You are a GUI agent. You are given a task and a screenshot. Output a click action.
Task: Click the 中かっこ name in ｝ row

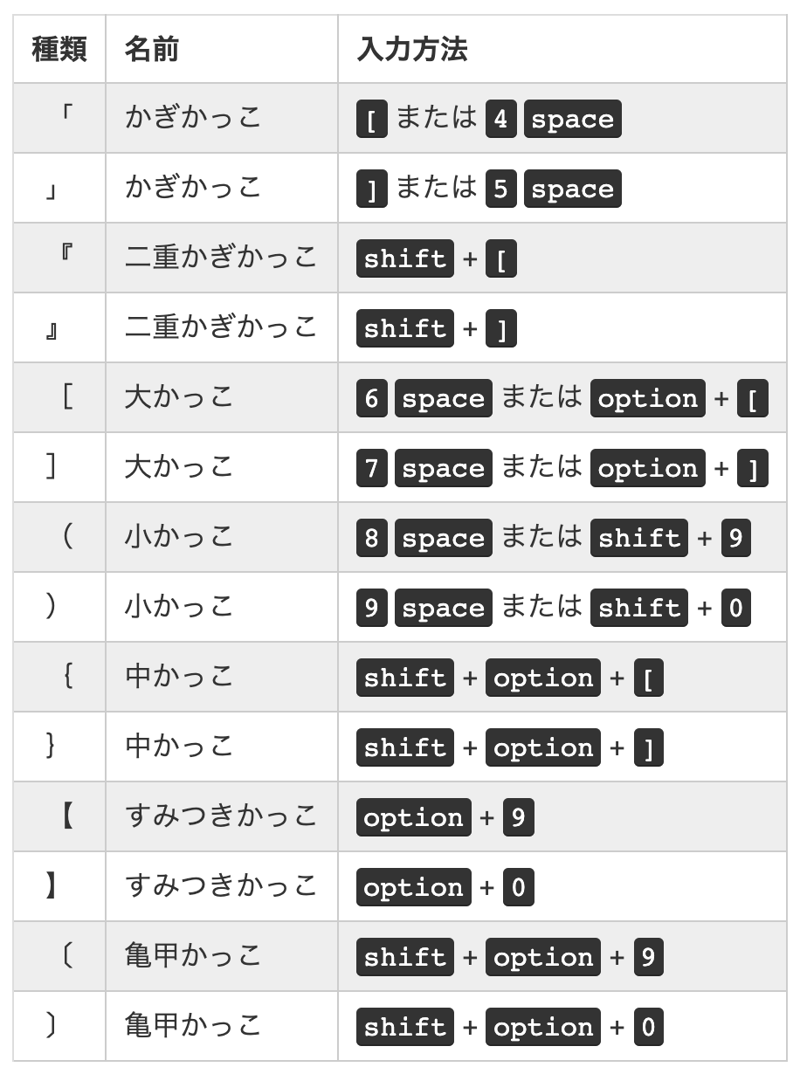pos(179,747)
